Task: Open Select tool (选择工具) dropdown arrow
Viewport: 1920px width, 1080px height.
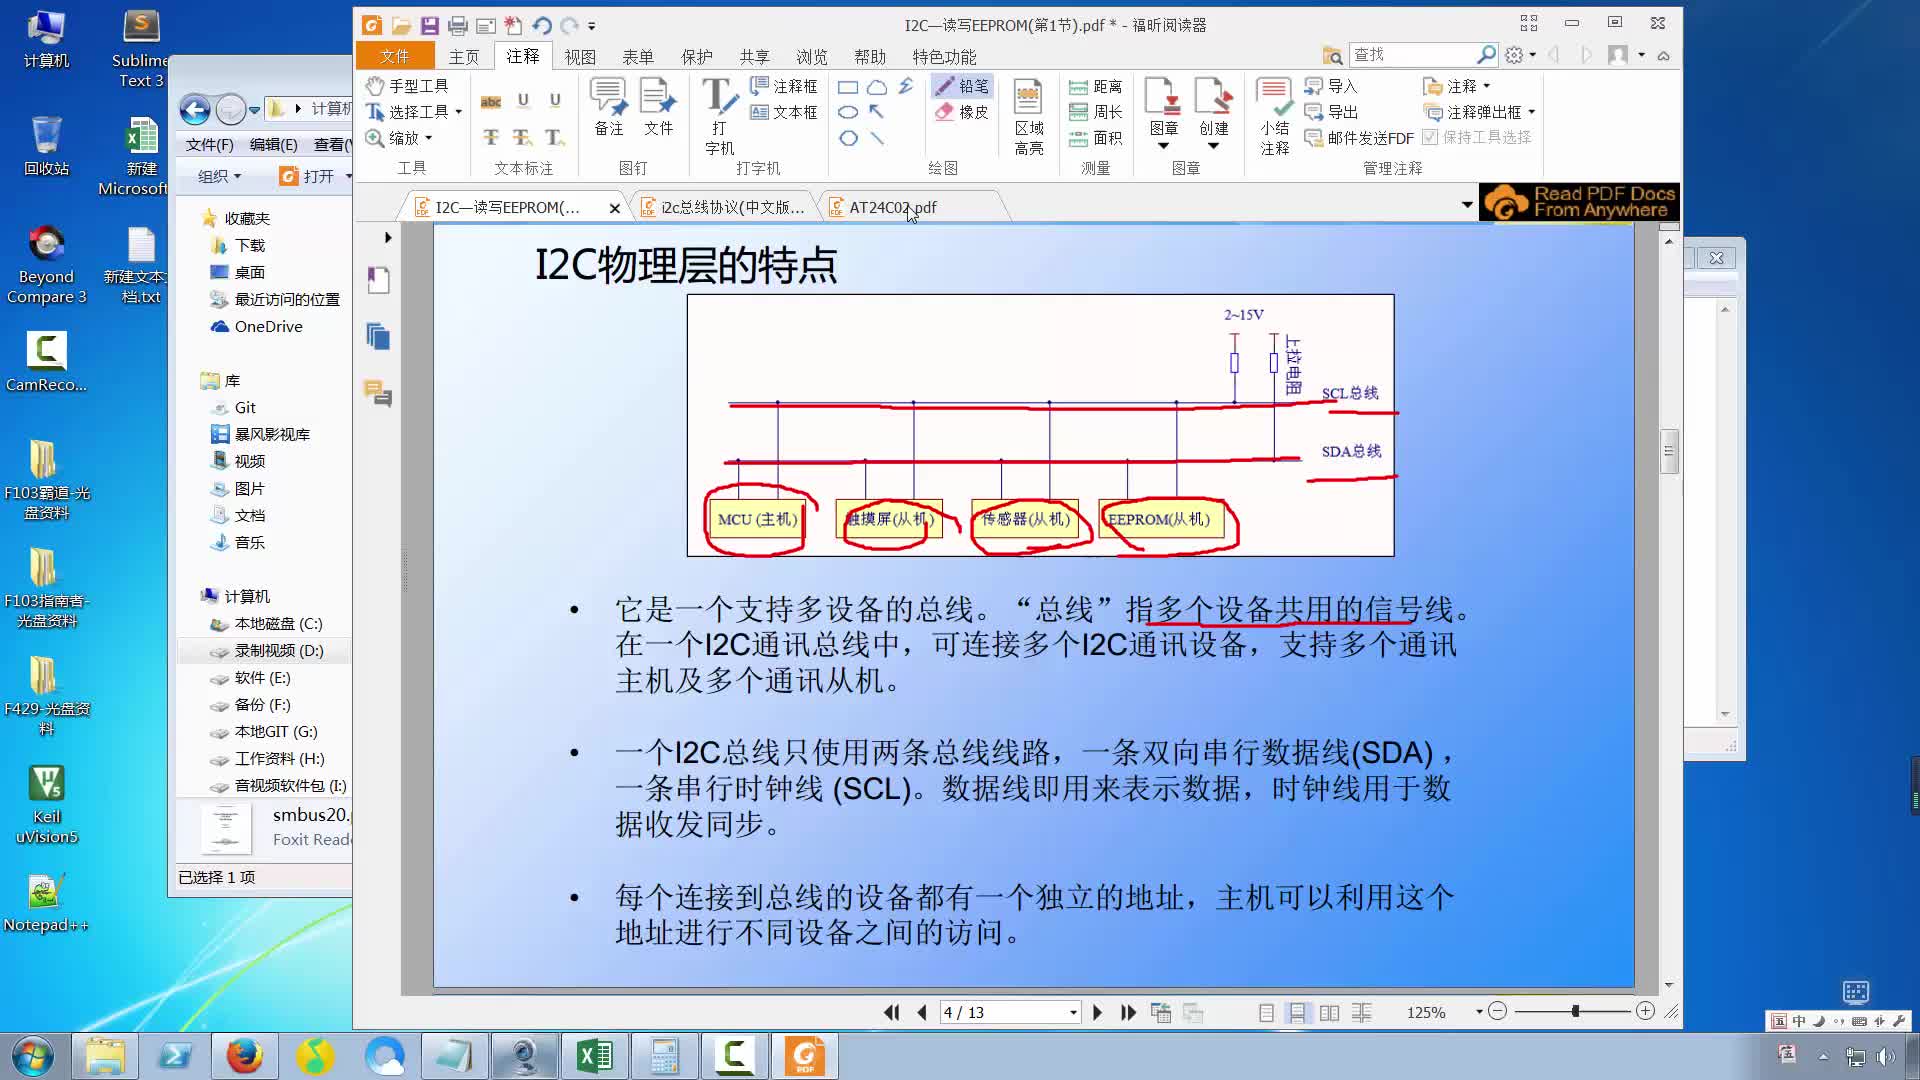Action: (x=459, y=112)
